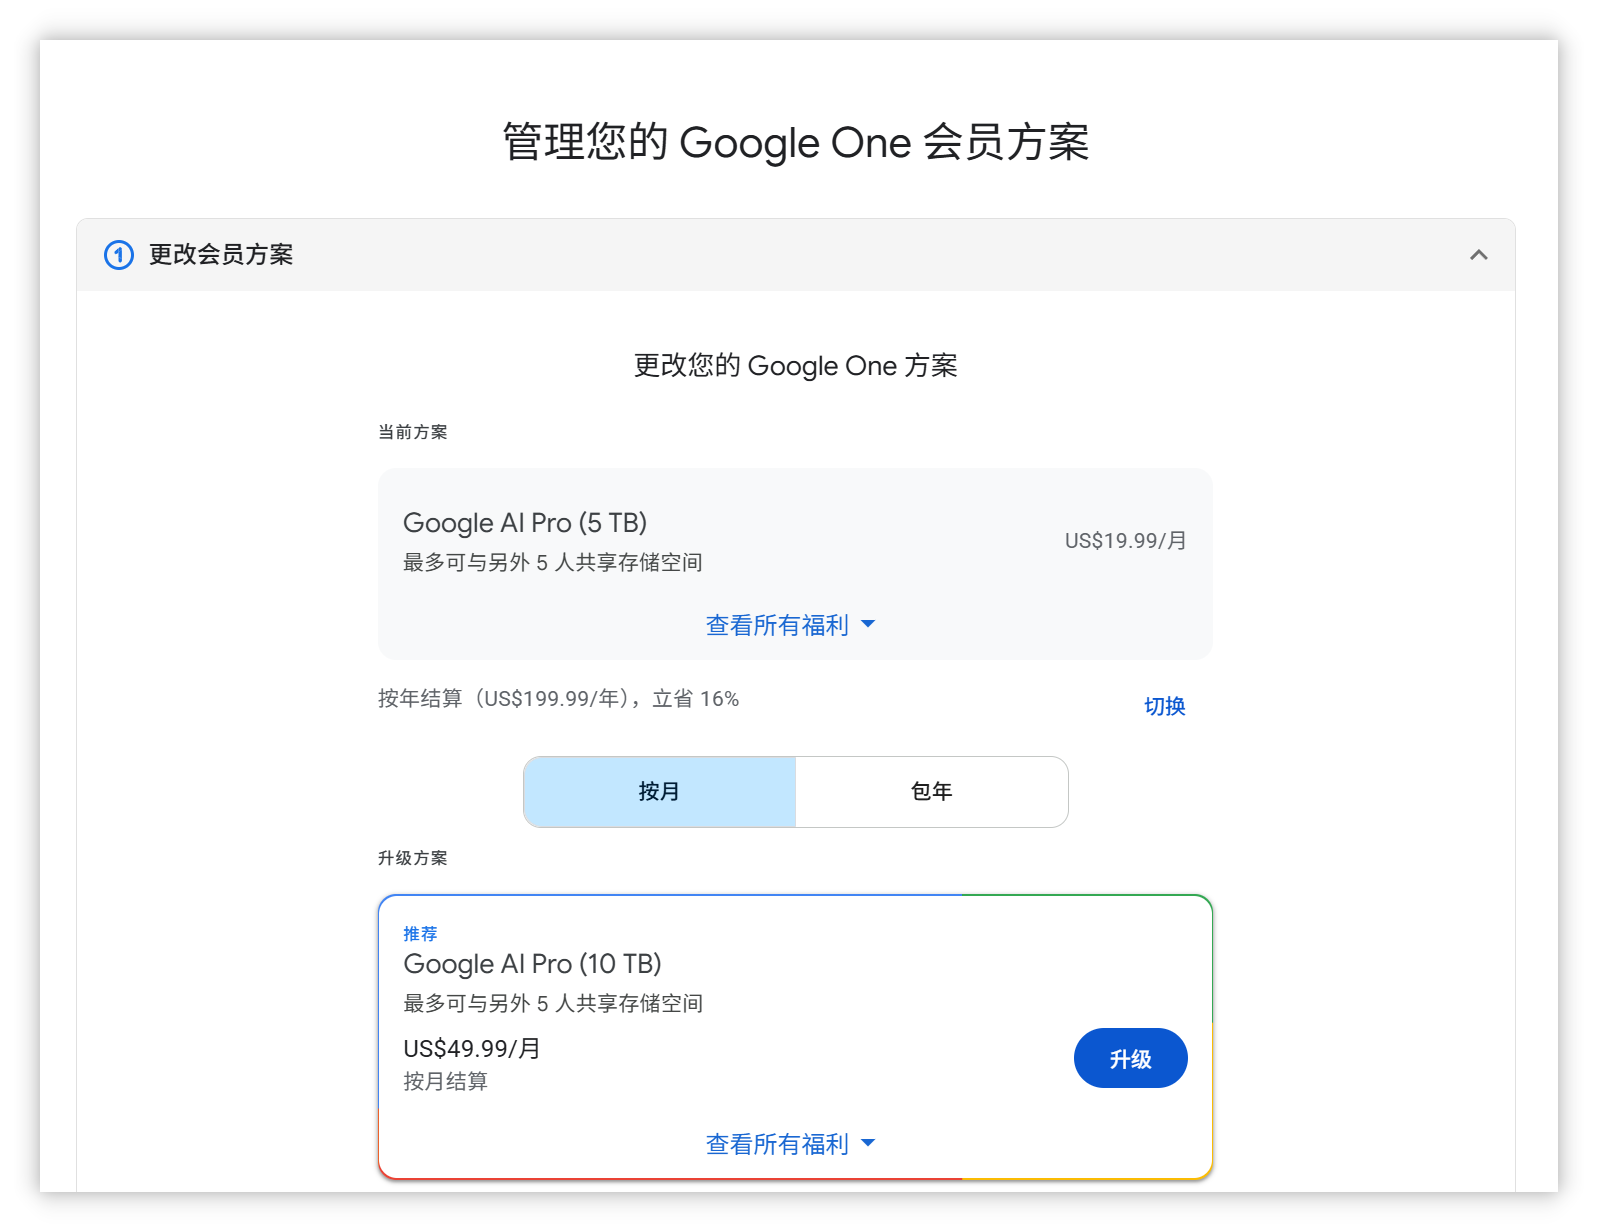Click the 按月结算 text under US$49.99/月
Viewport: 1598px width, 1232px height.
(x=445, y=1081)
